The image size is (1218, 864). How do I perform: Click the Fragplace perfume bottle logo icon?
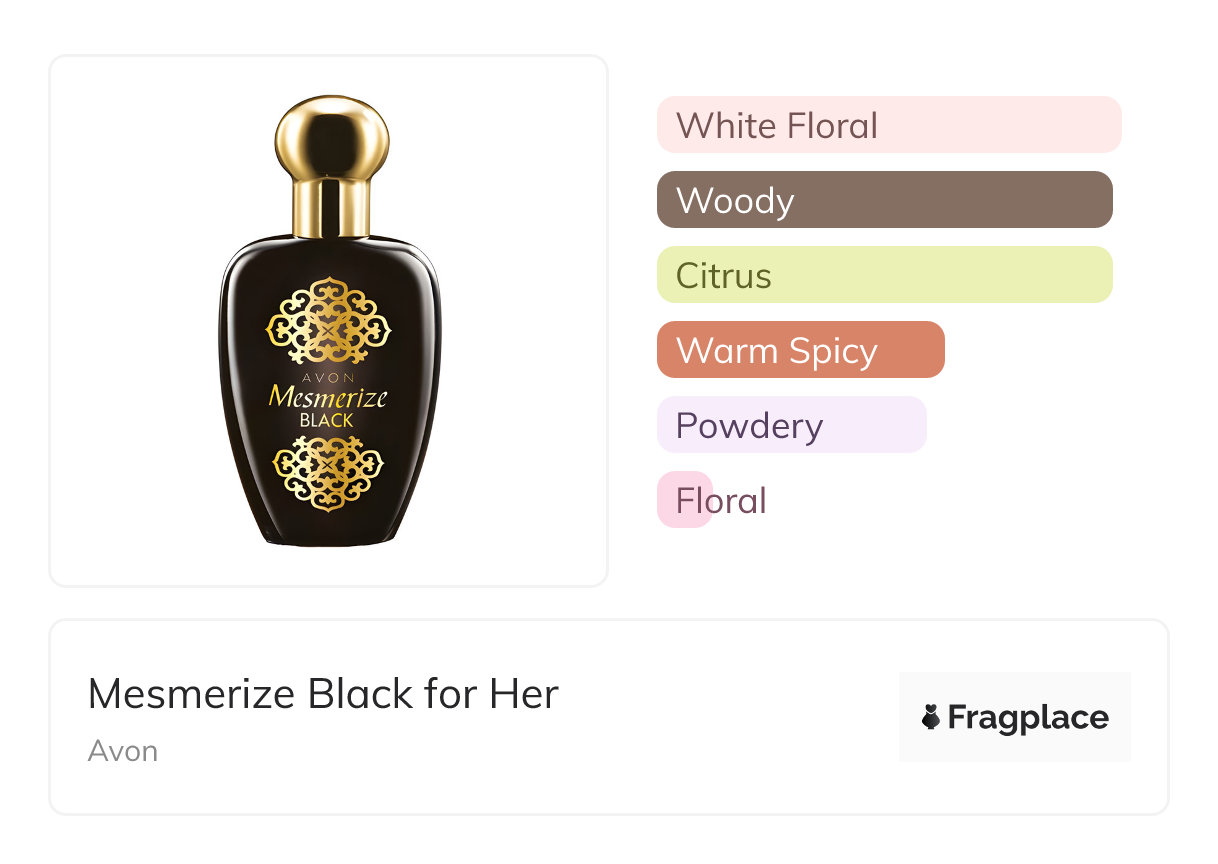931,717
